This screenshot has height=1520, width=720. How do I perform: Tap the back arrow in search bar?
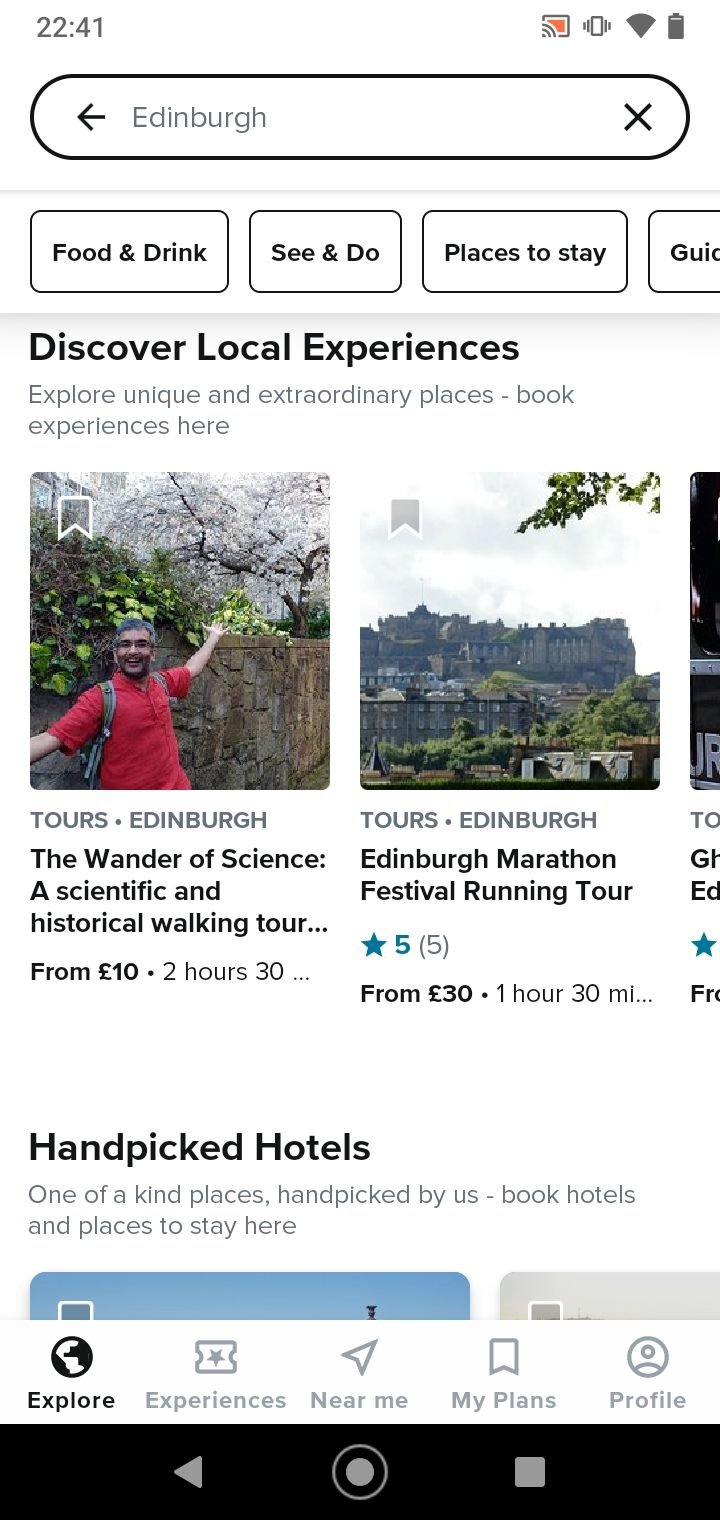(x=91, y=118)
